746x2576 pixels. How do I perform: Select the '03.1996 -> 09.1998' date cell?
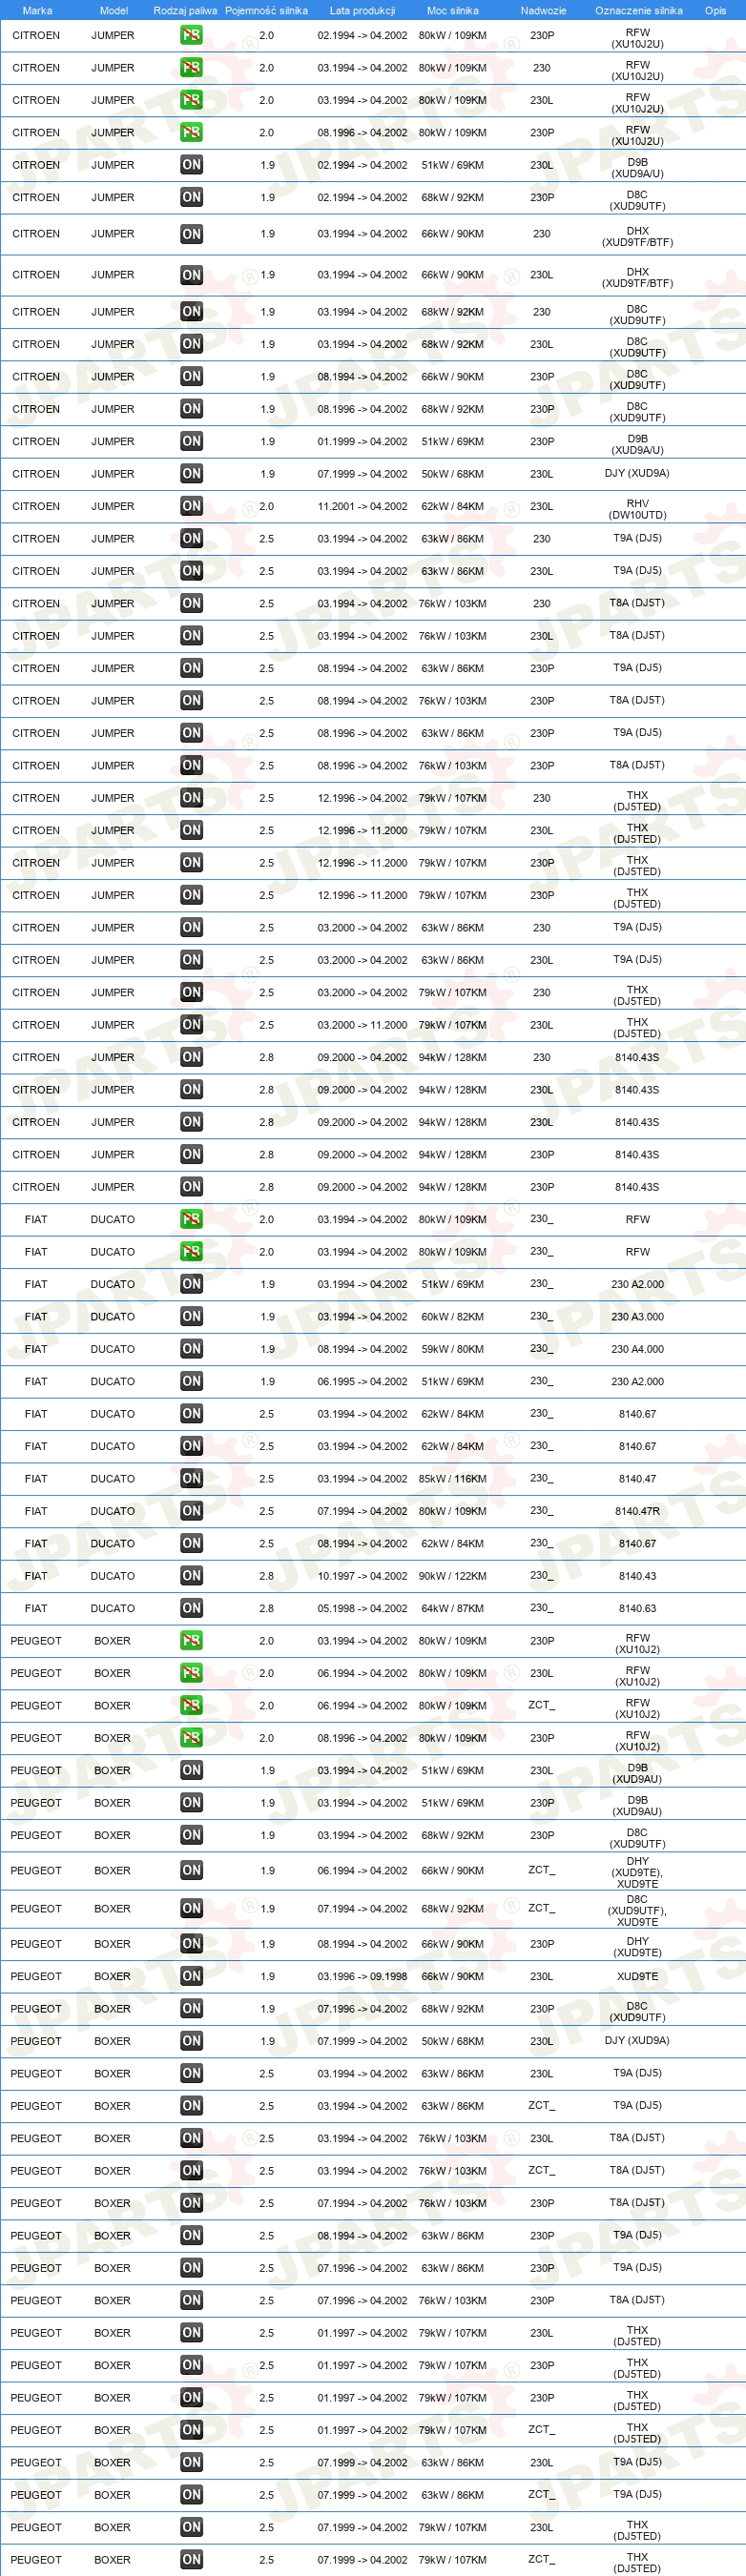pyautogui.click(x=362, y=1976)
